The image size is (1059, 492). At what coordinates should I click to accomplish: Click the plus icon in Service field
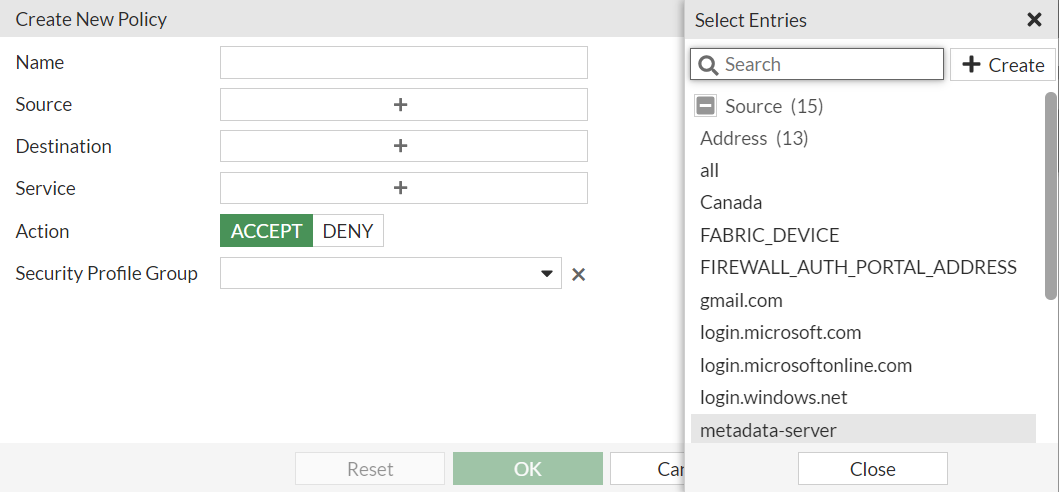pos(400,188)
